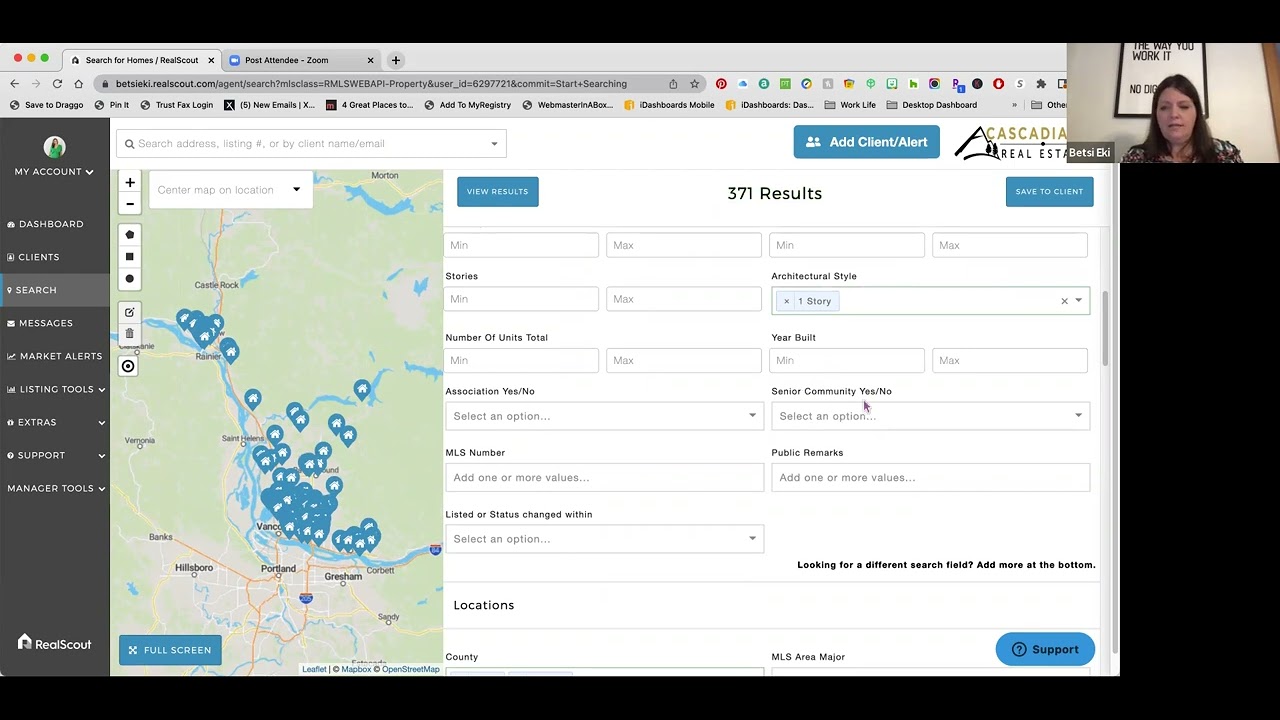Click the locate me map tool
Screen dimensions: 1280x720
point(128,366)
